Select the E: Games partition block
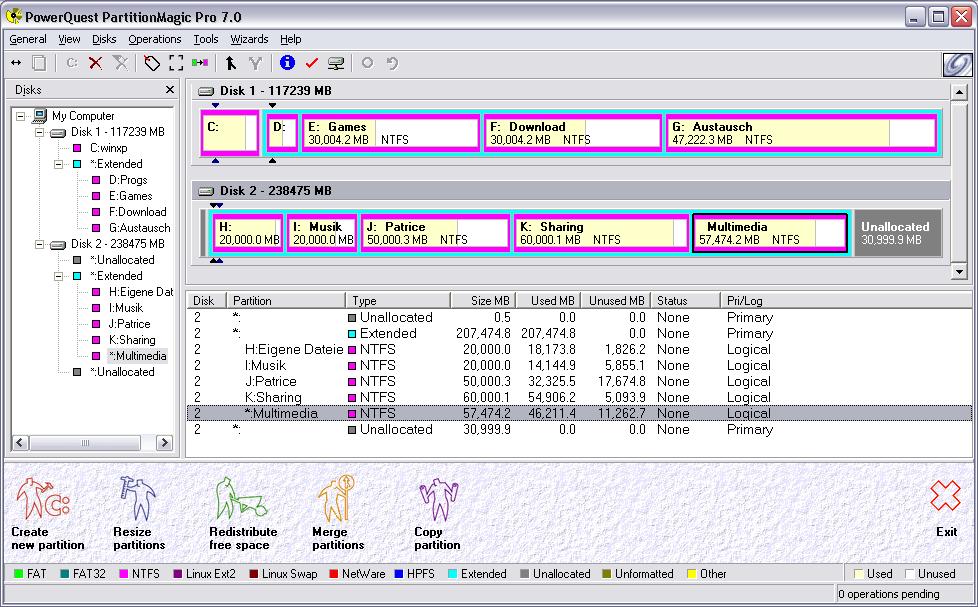 tap(390, 133)
